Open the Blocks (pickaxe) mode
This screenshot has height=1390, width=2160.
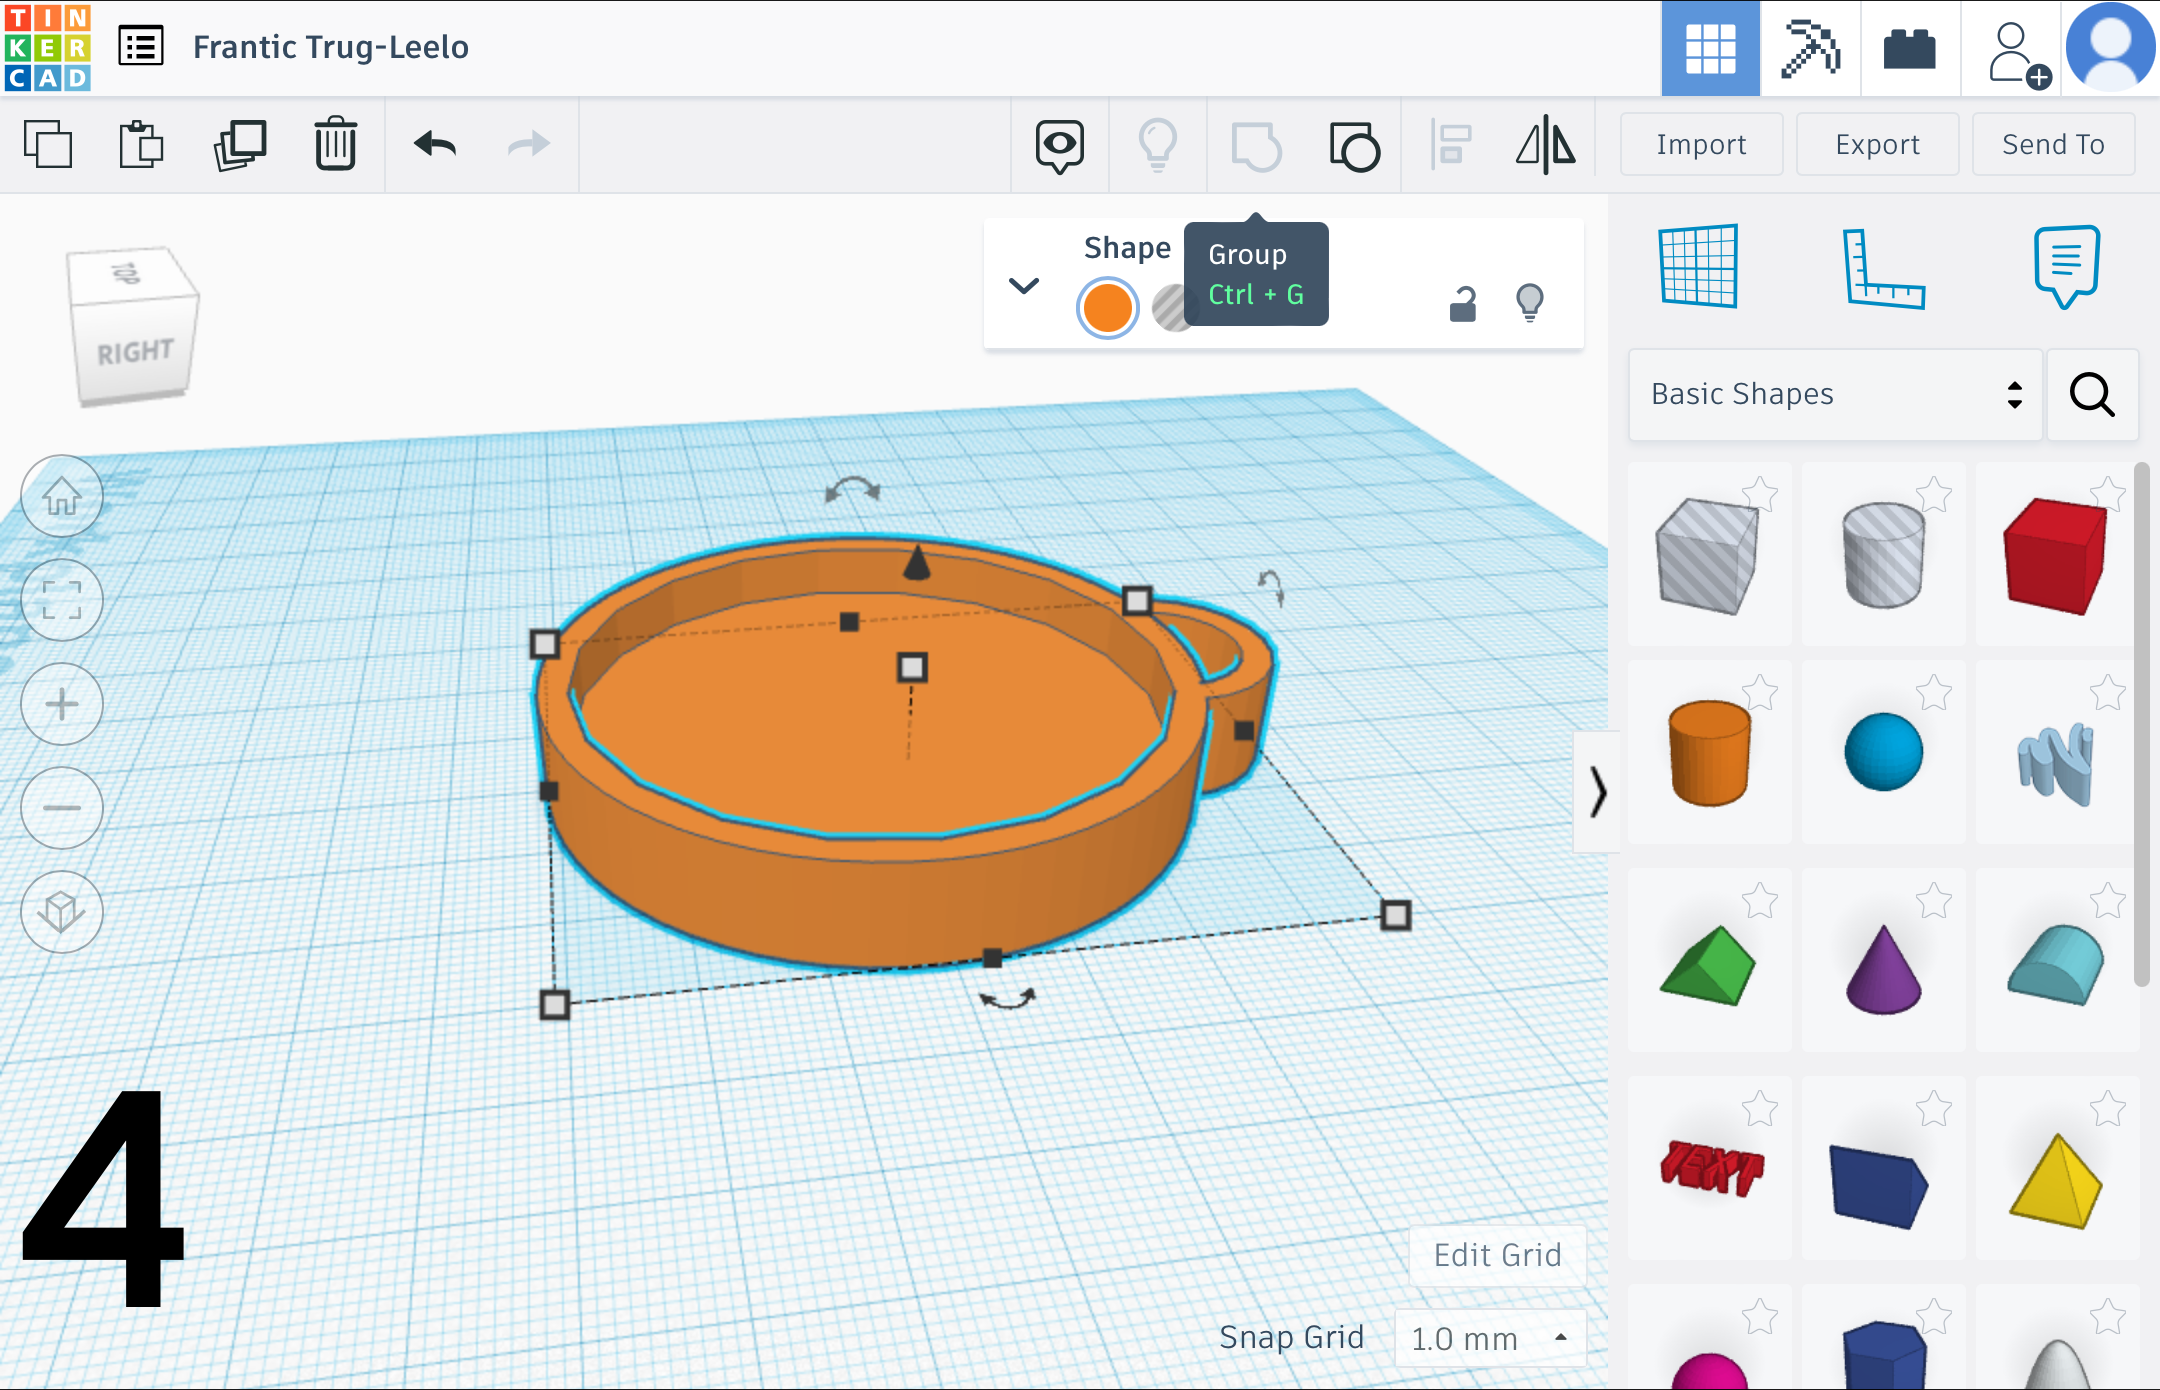click(x=1810, y=48)
